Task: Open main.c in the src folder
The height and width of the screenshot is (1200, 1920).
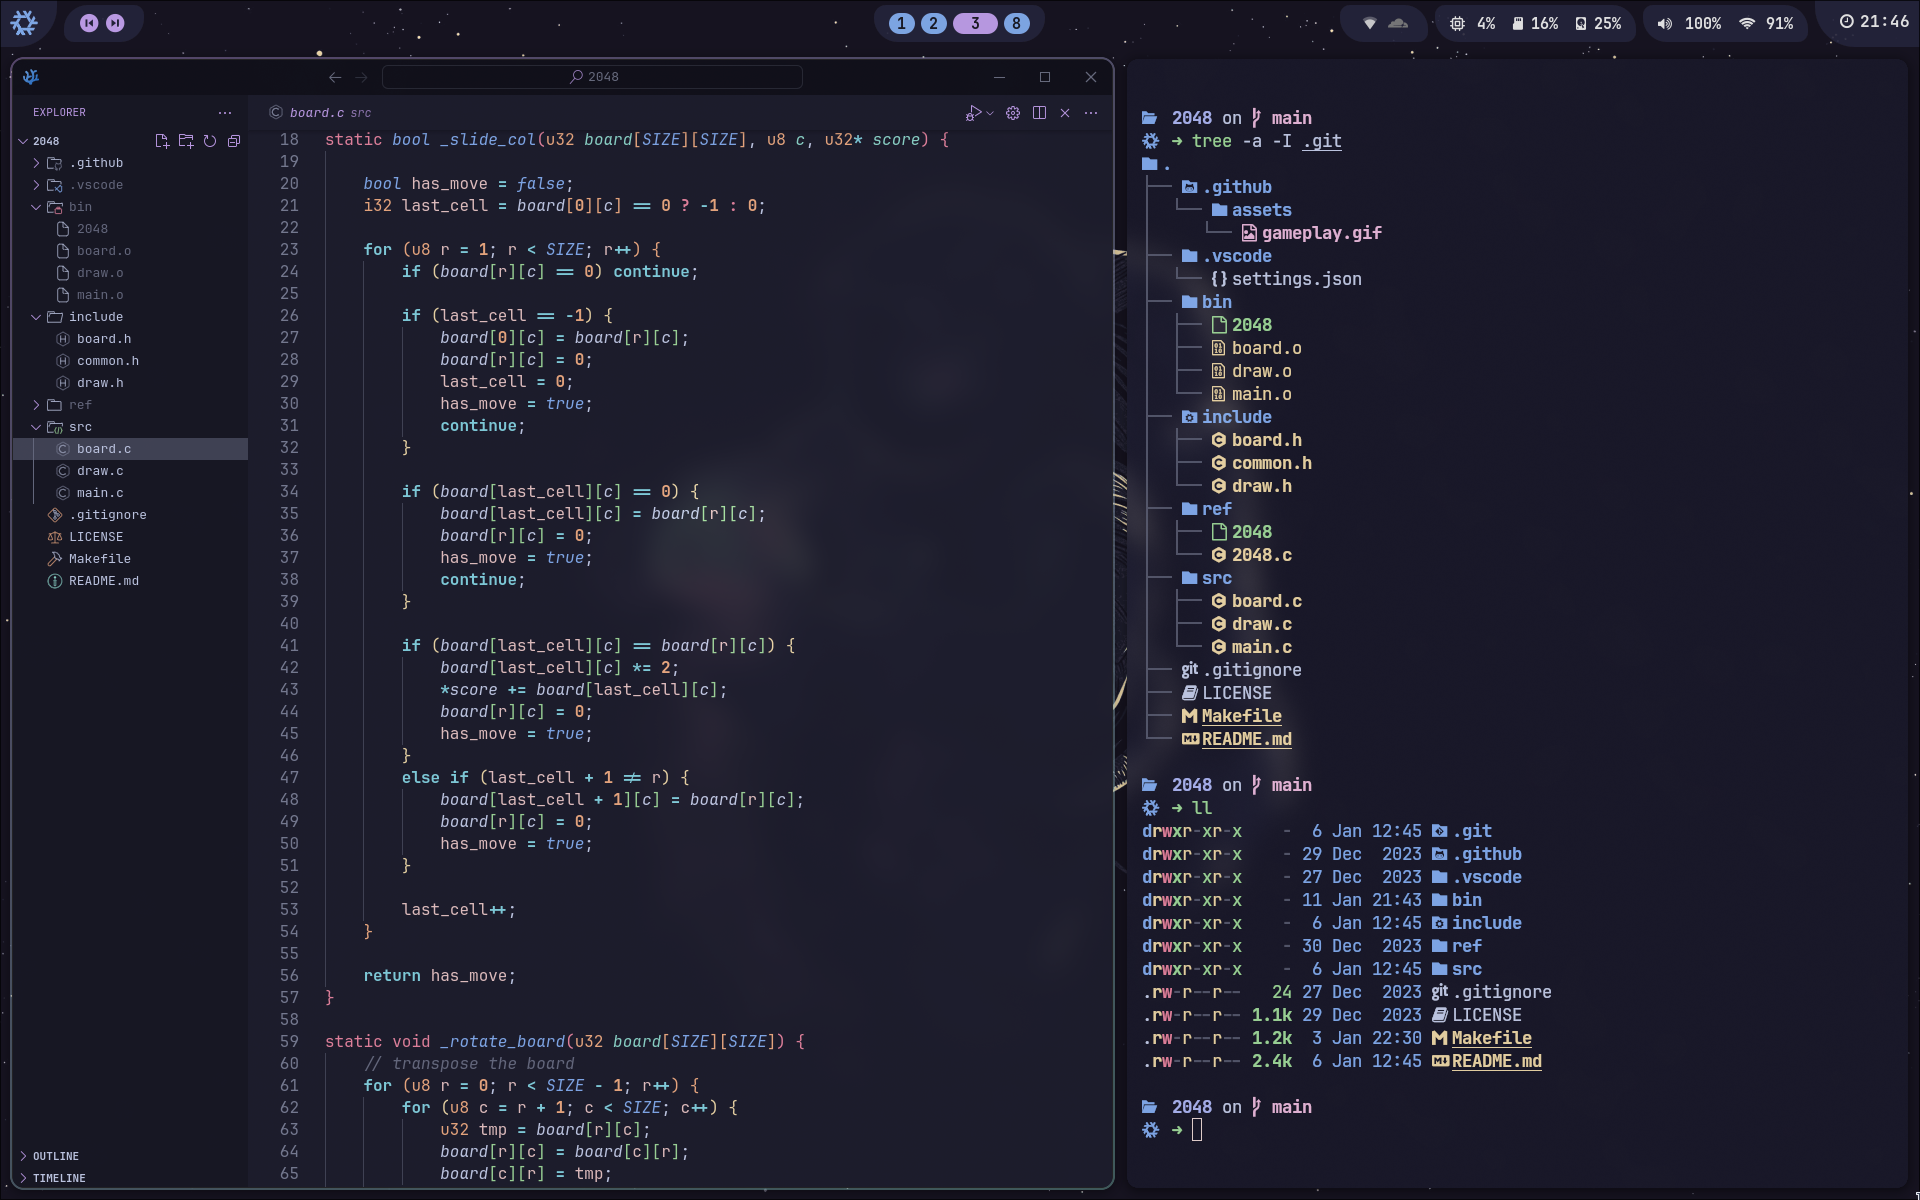Action: coord(100,493)
